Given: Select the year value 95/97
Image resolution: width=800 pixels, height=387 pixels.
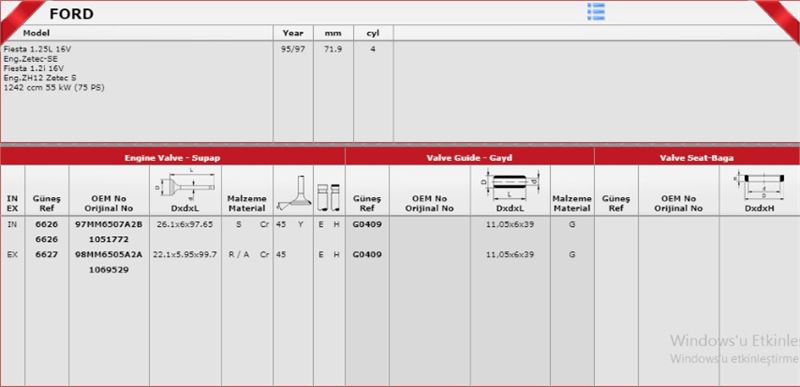Looking at the screenshot, I should pos(293,49).
